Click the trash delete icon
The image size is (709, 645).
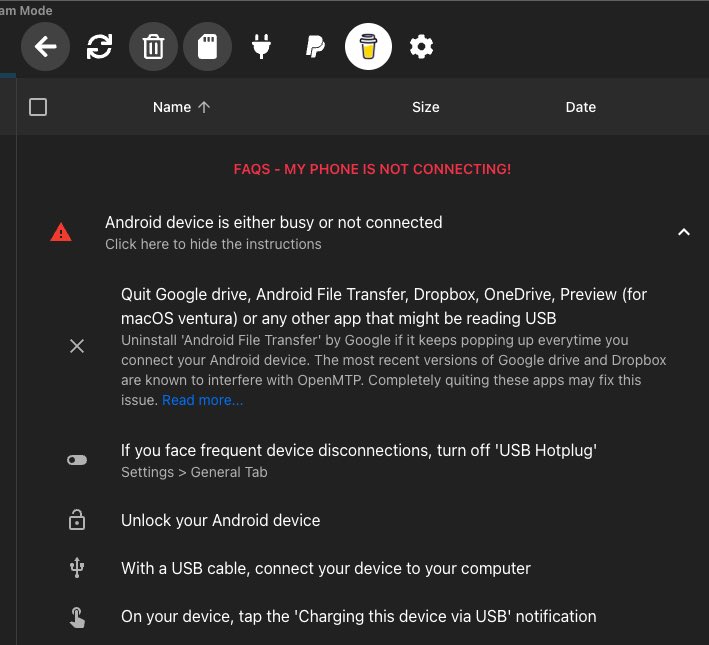[153, 47]
